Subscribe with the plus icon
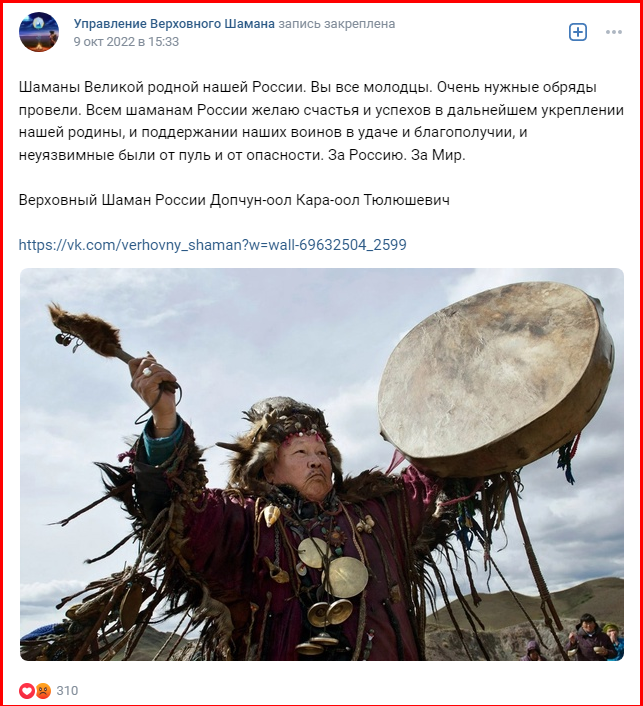The image size is (643, 706). [578, 32]
